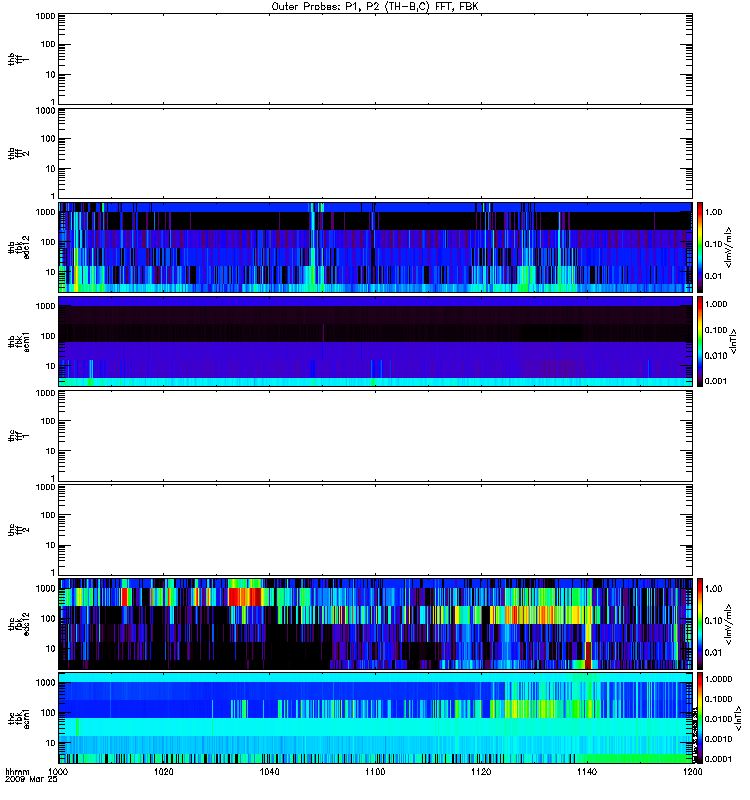Click the '10' frequency tick of thb fff 2 panel
The image size is (750, 800).
pyautogui.click(x=51, y=169)
